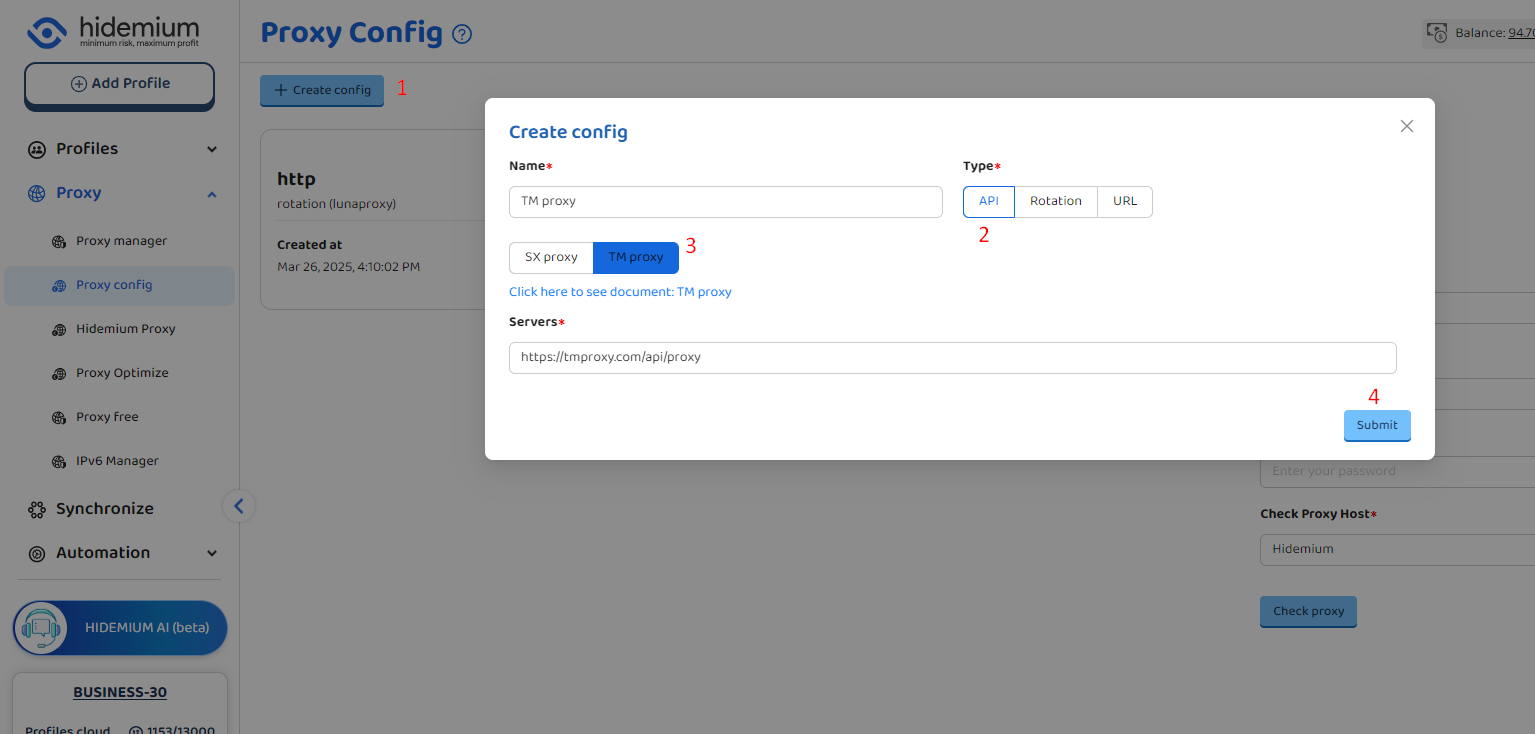Expand the Profiles menu chevron
The width and height of the screenshot is (1535, 734).
212,149
